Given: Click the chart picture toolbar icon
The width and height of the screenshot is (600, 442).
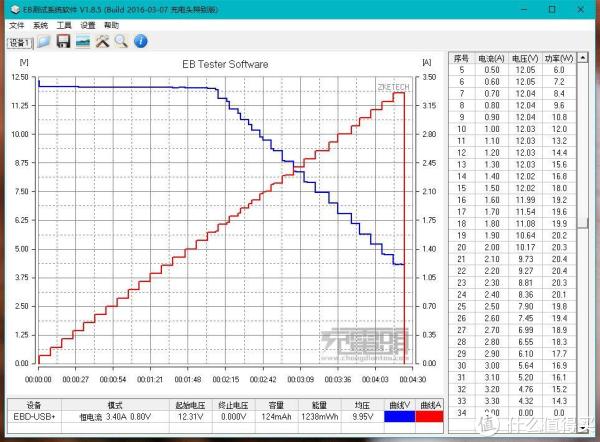Looking at the screenshot, I should [x=83, y=41].
